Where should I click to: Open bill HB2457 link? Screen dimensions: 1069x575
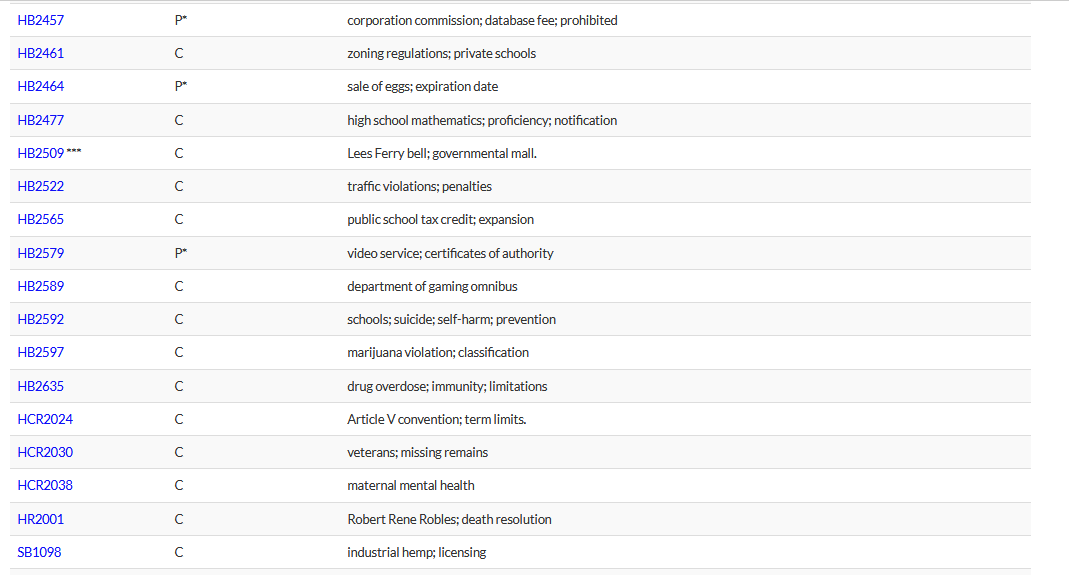click(40, 20)
